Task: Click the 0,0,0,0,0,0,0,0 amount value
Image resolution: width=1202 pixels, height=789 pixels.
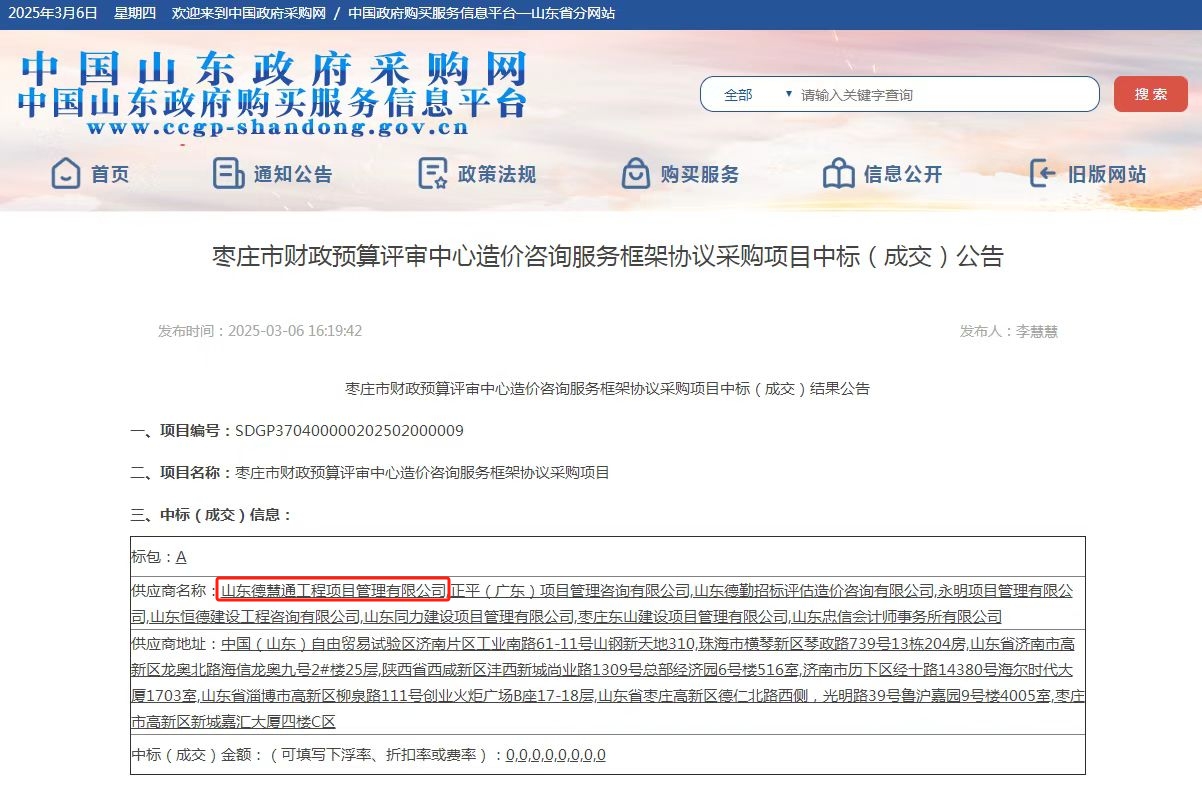Action: 556,755
